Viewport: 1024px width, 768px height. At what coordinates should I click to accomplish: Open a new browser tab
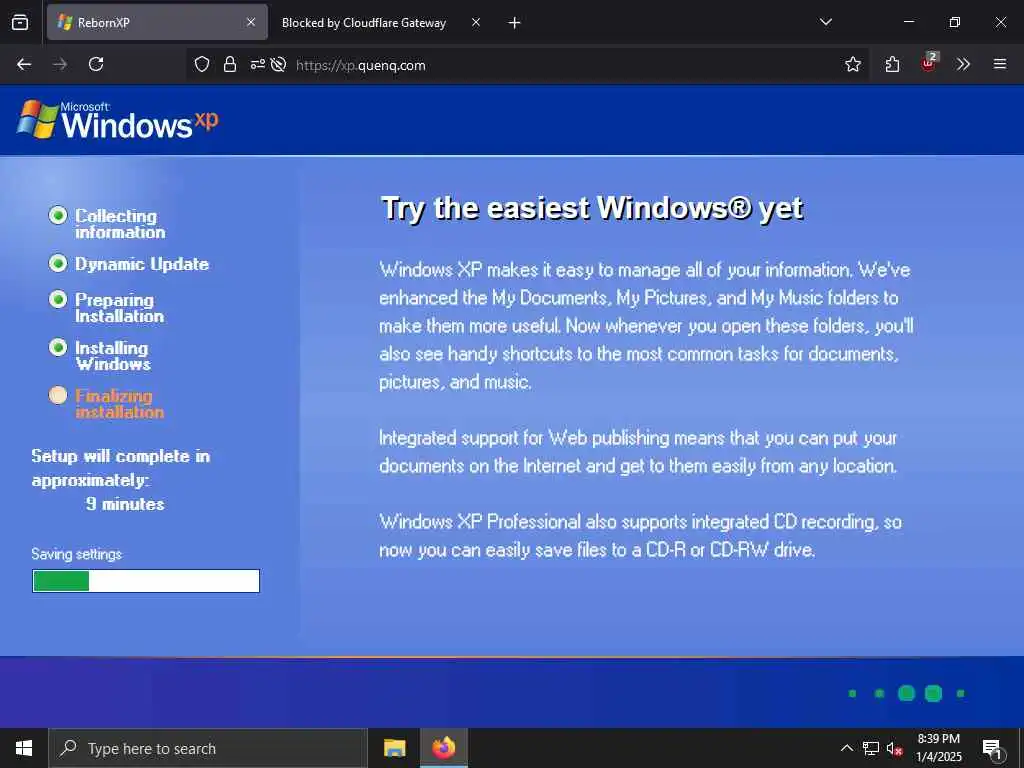click(515, 23)
